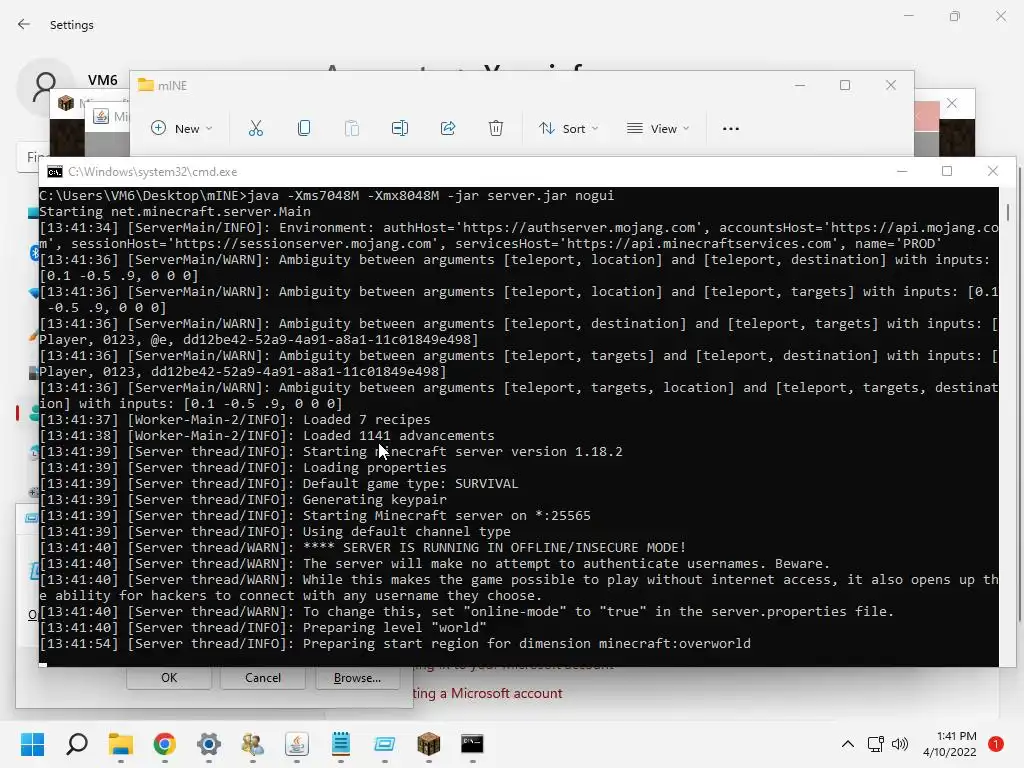Click the Cut scissors icon in mINE explorer
The image size is (1024, 768).
tap(255, 128)
